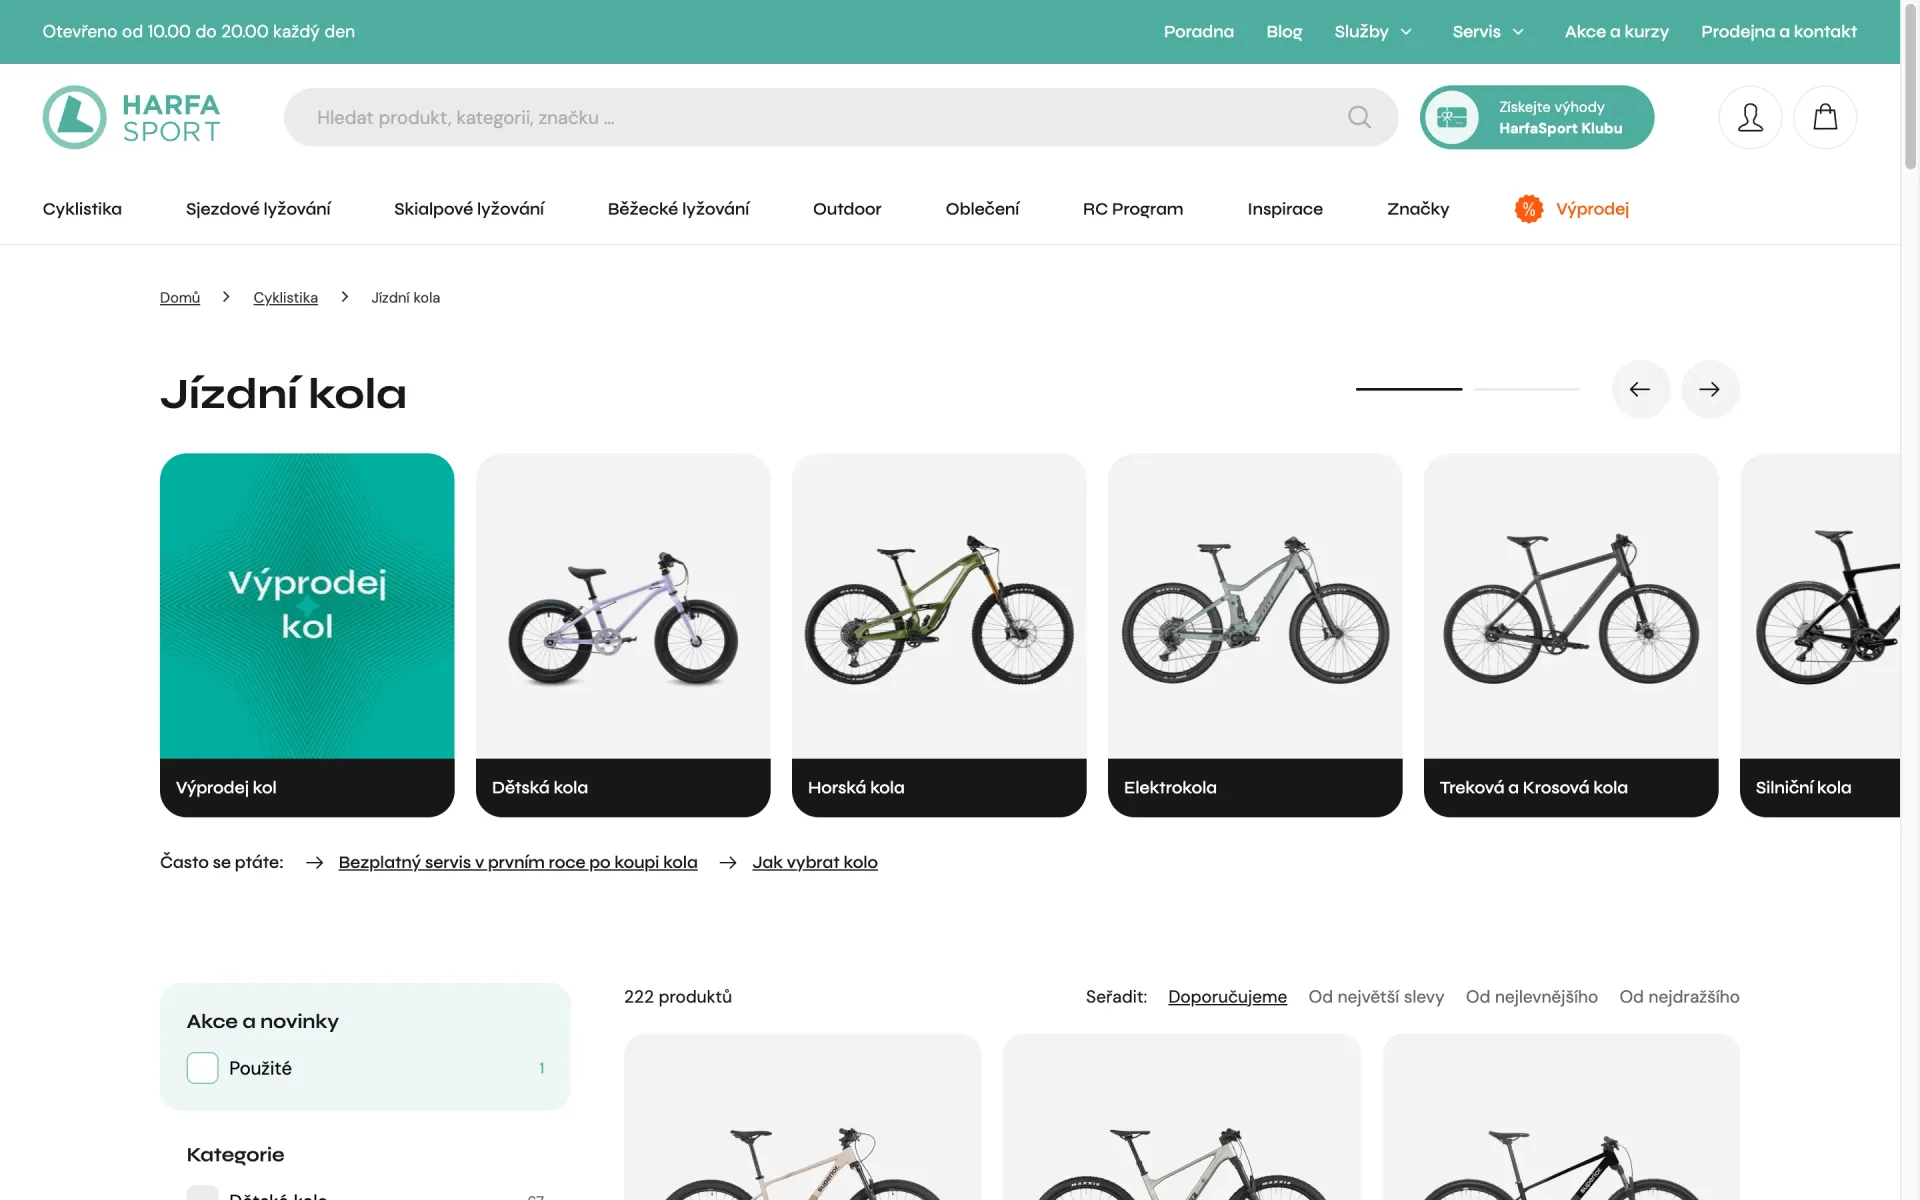Open Prodejna a kontakt link
The height and width of the screenshot is (1200, 1920).
[x=1779, y=32]
